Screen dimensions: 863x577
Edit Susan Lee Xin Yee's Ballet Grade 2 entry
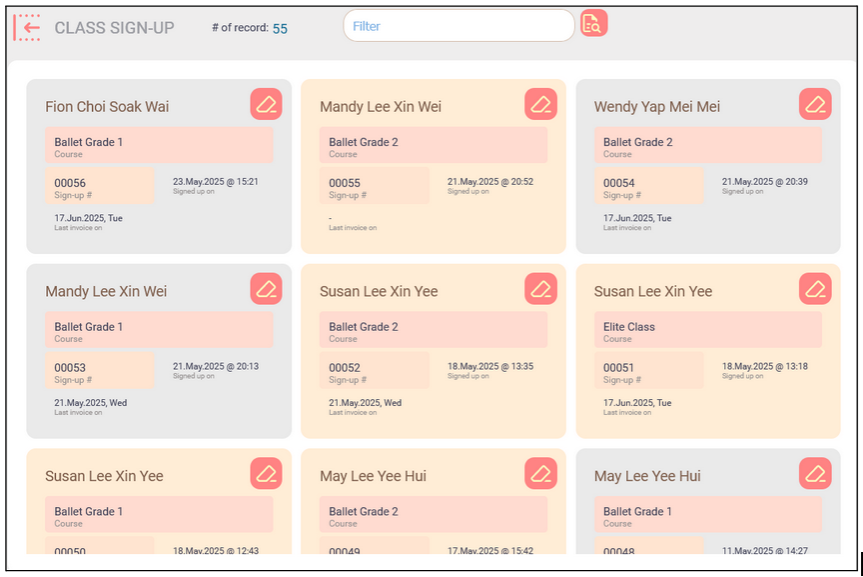point(540,288)
